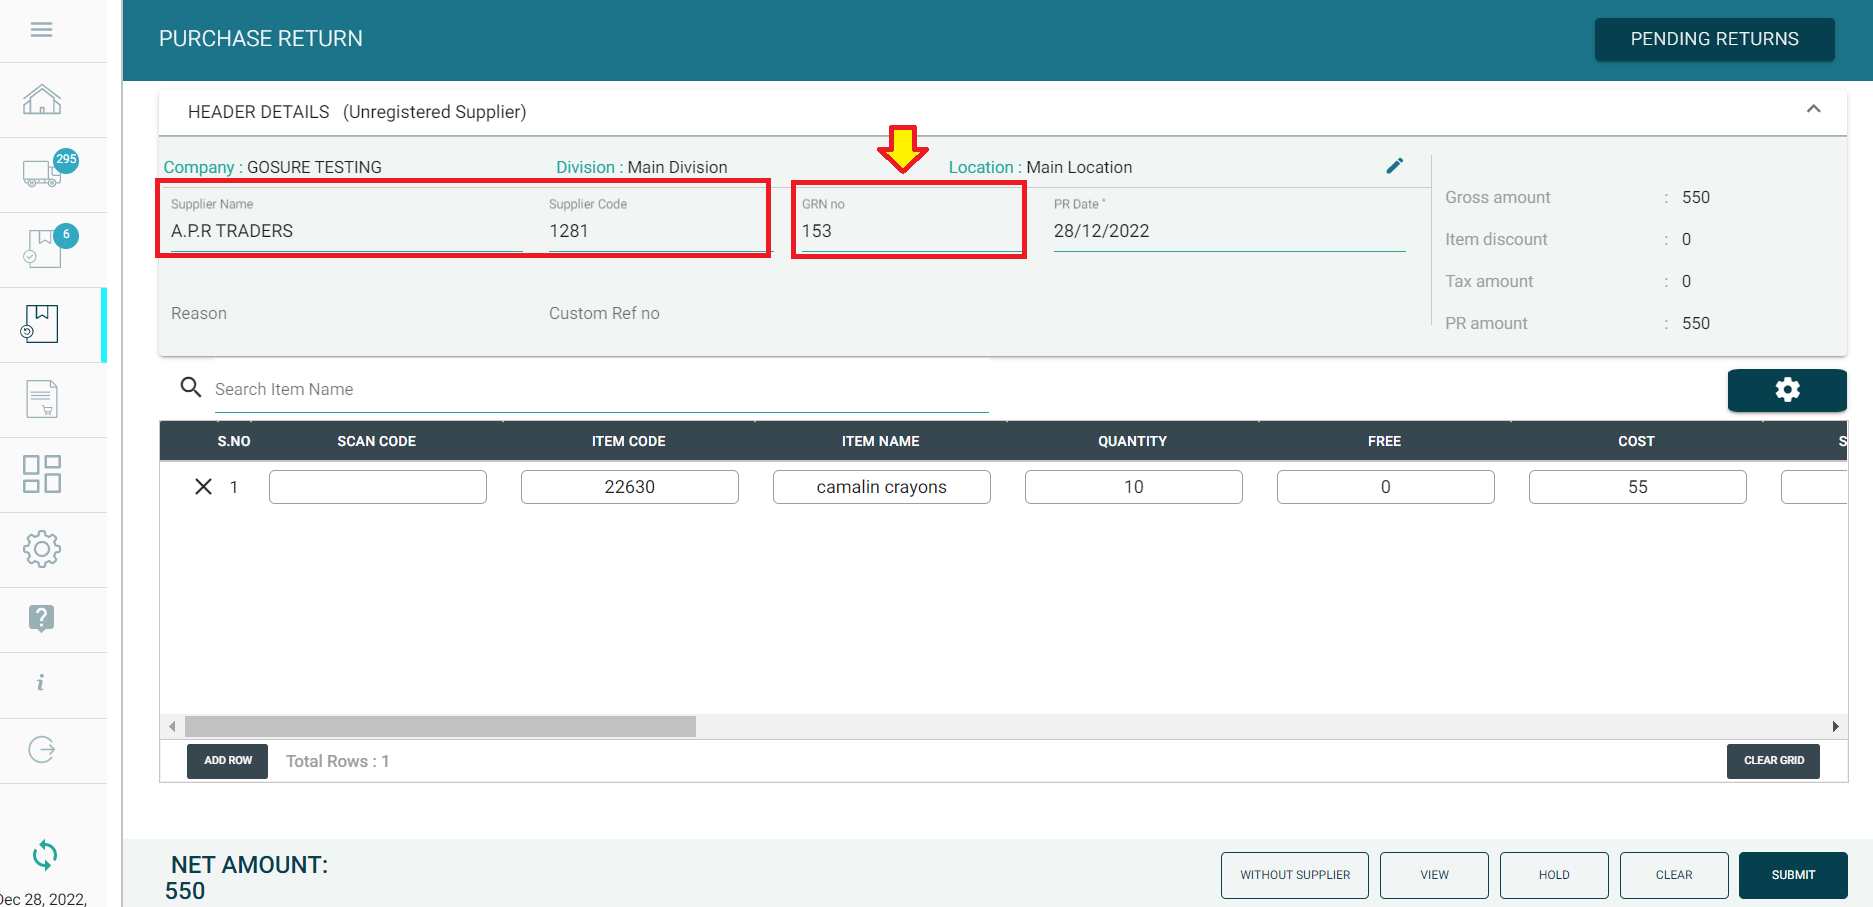Click the Item discount label
Viewport: 1873px width, 907px height.
pos(1496,240)
